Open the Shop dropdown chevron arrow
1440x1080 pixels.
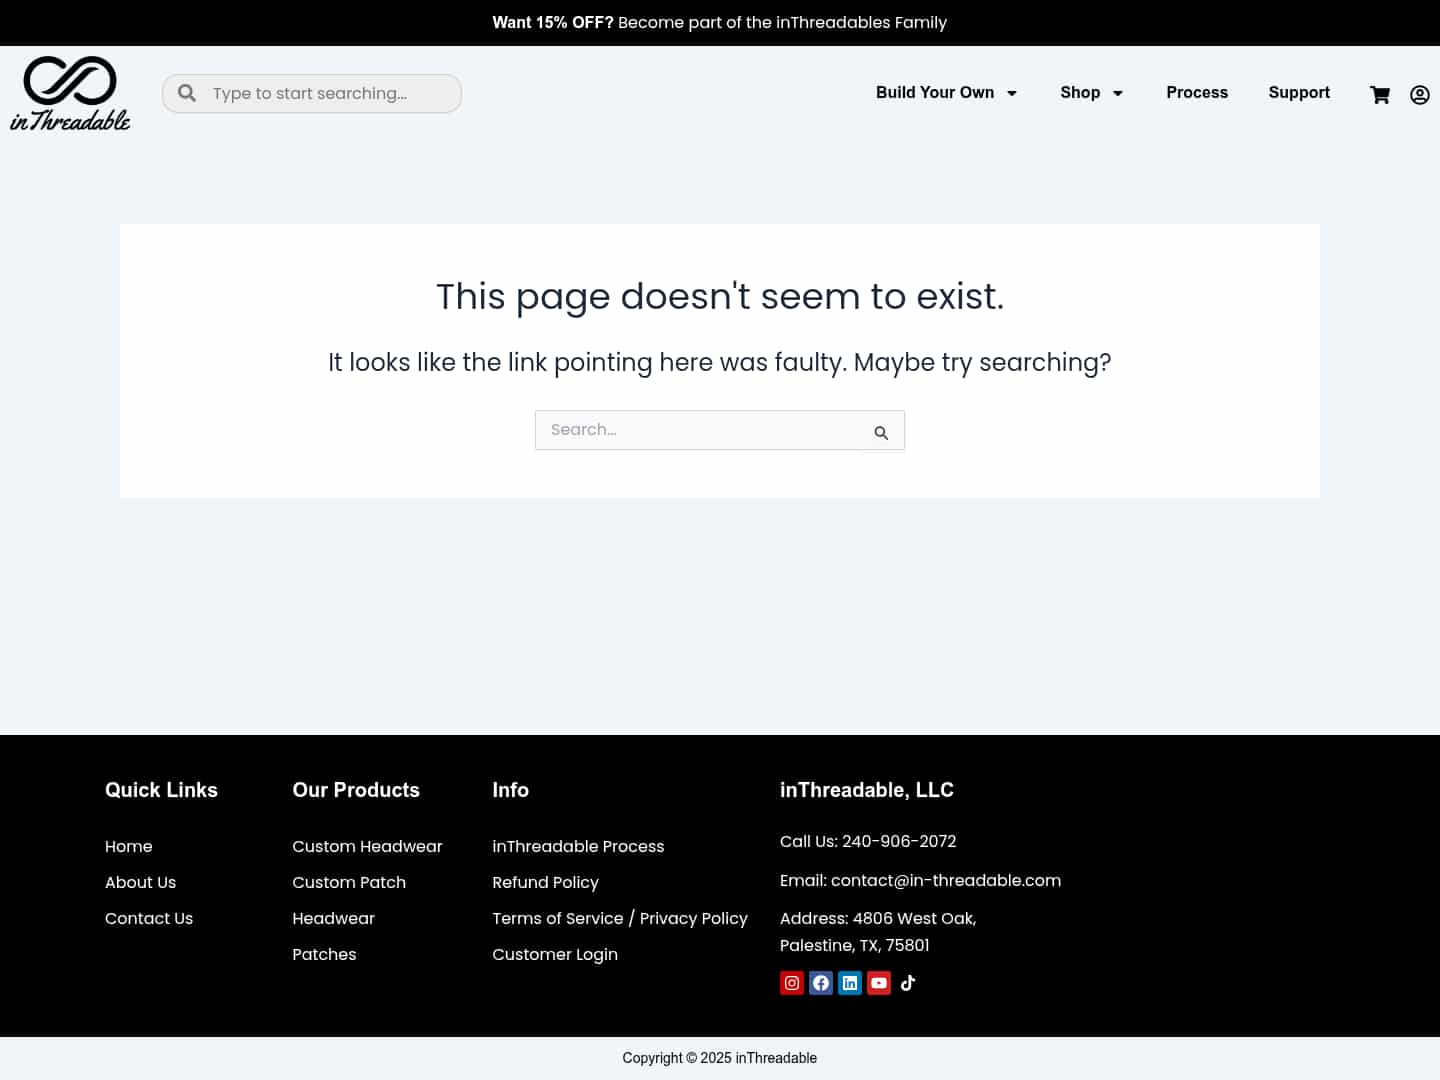[x=1118, y=93]
